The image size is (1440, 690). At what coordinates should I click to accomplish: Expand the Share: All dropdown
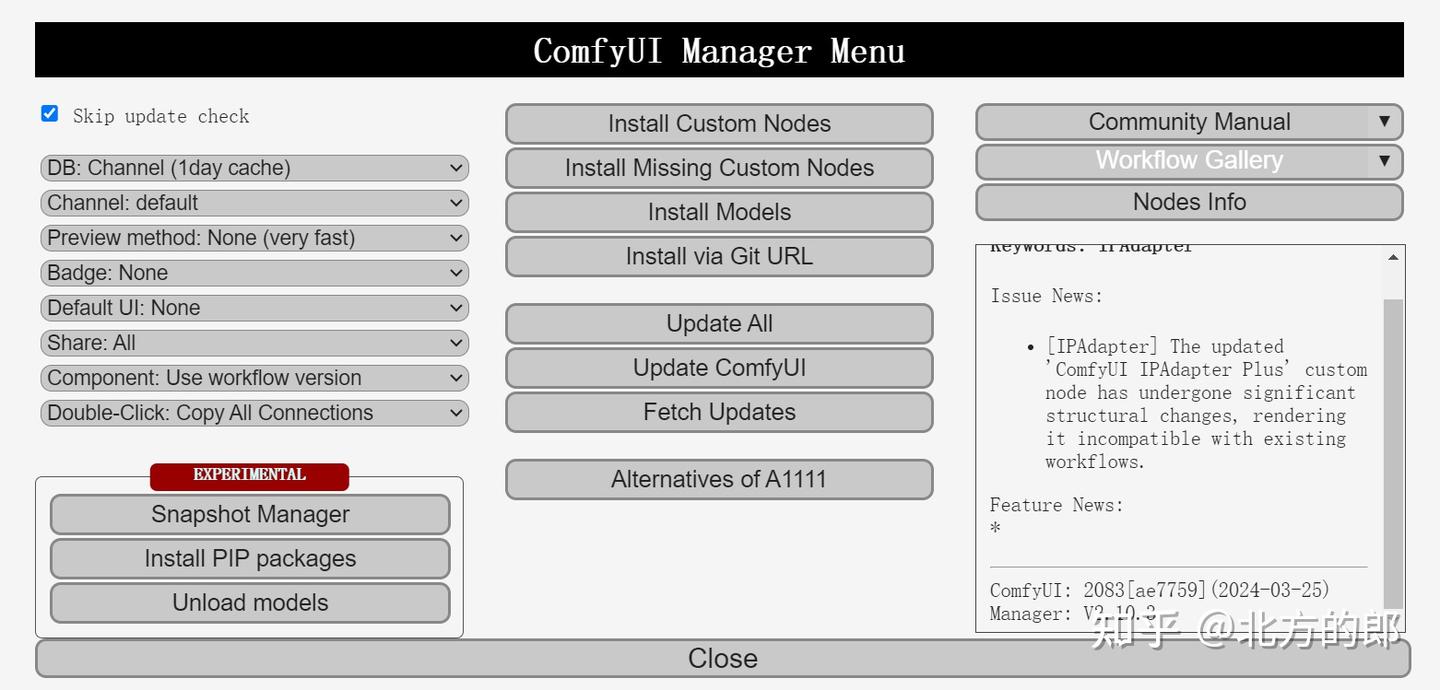tap(255, 343)
